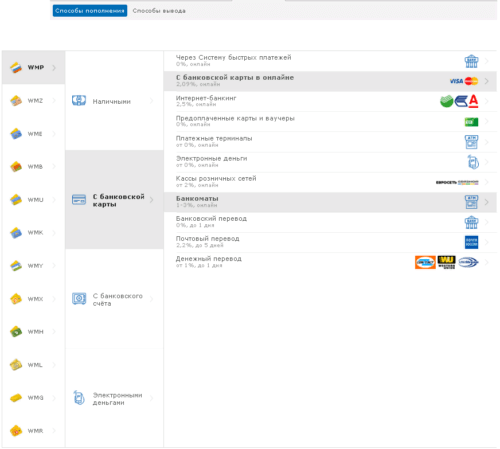Image resolution: width=500 pixels, height=449 pixels.
Task: Click the Visa Mastercard logo
Action: [464, 81]
